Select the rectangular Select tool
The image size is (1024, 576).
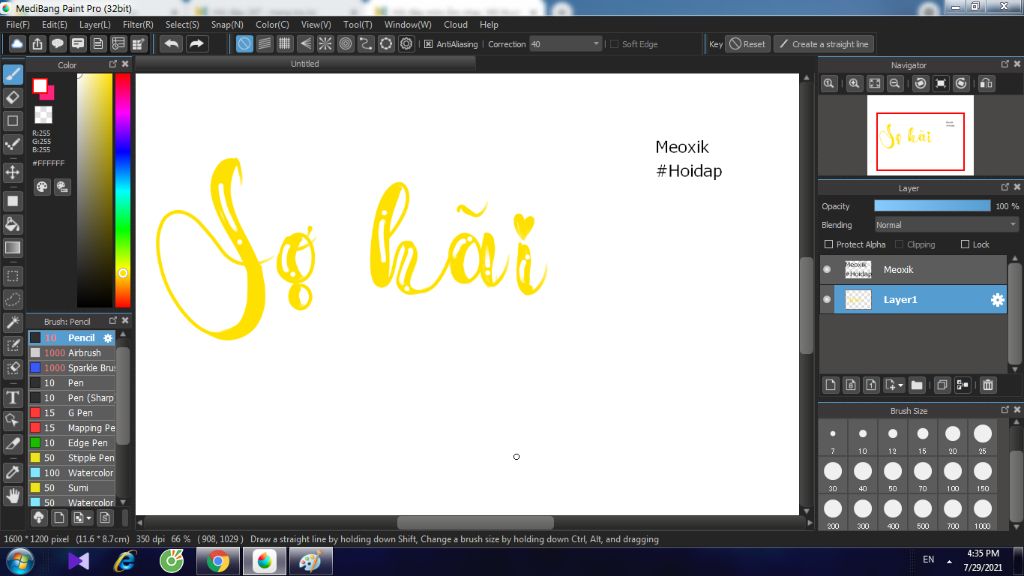[x=12, y=276]
